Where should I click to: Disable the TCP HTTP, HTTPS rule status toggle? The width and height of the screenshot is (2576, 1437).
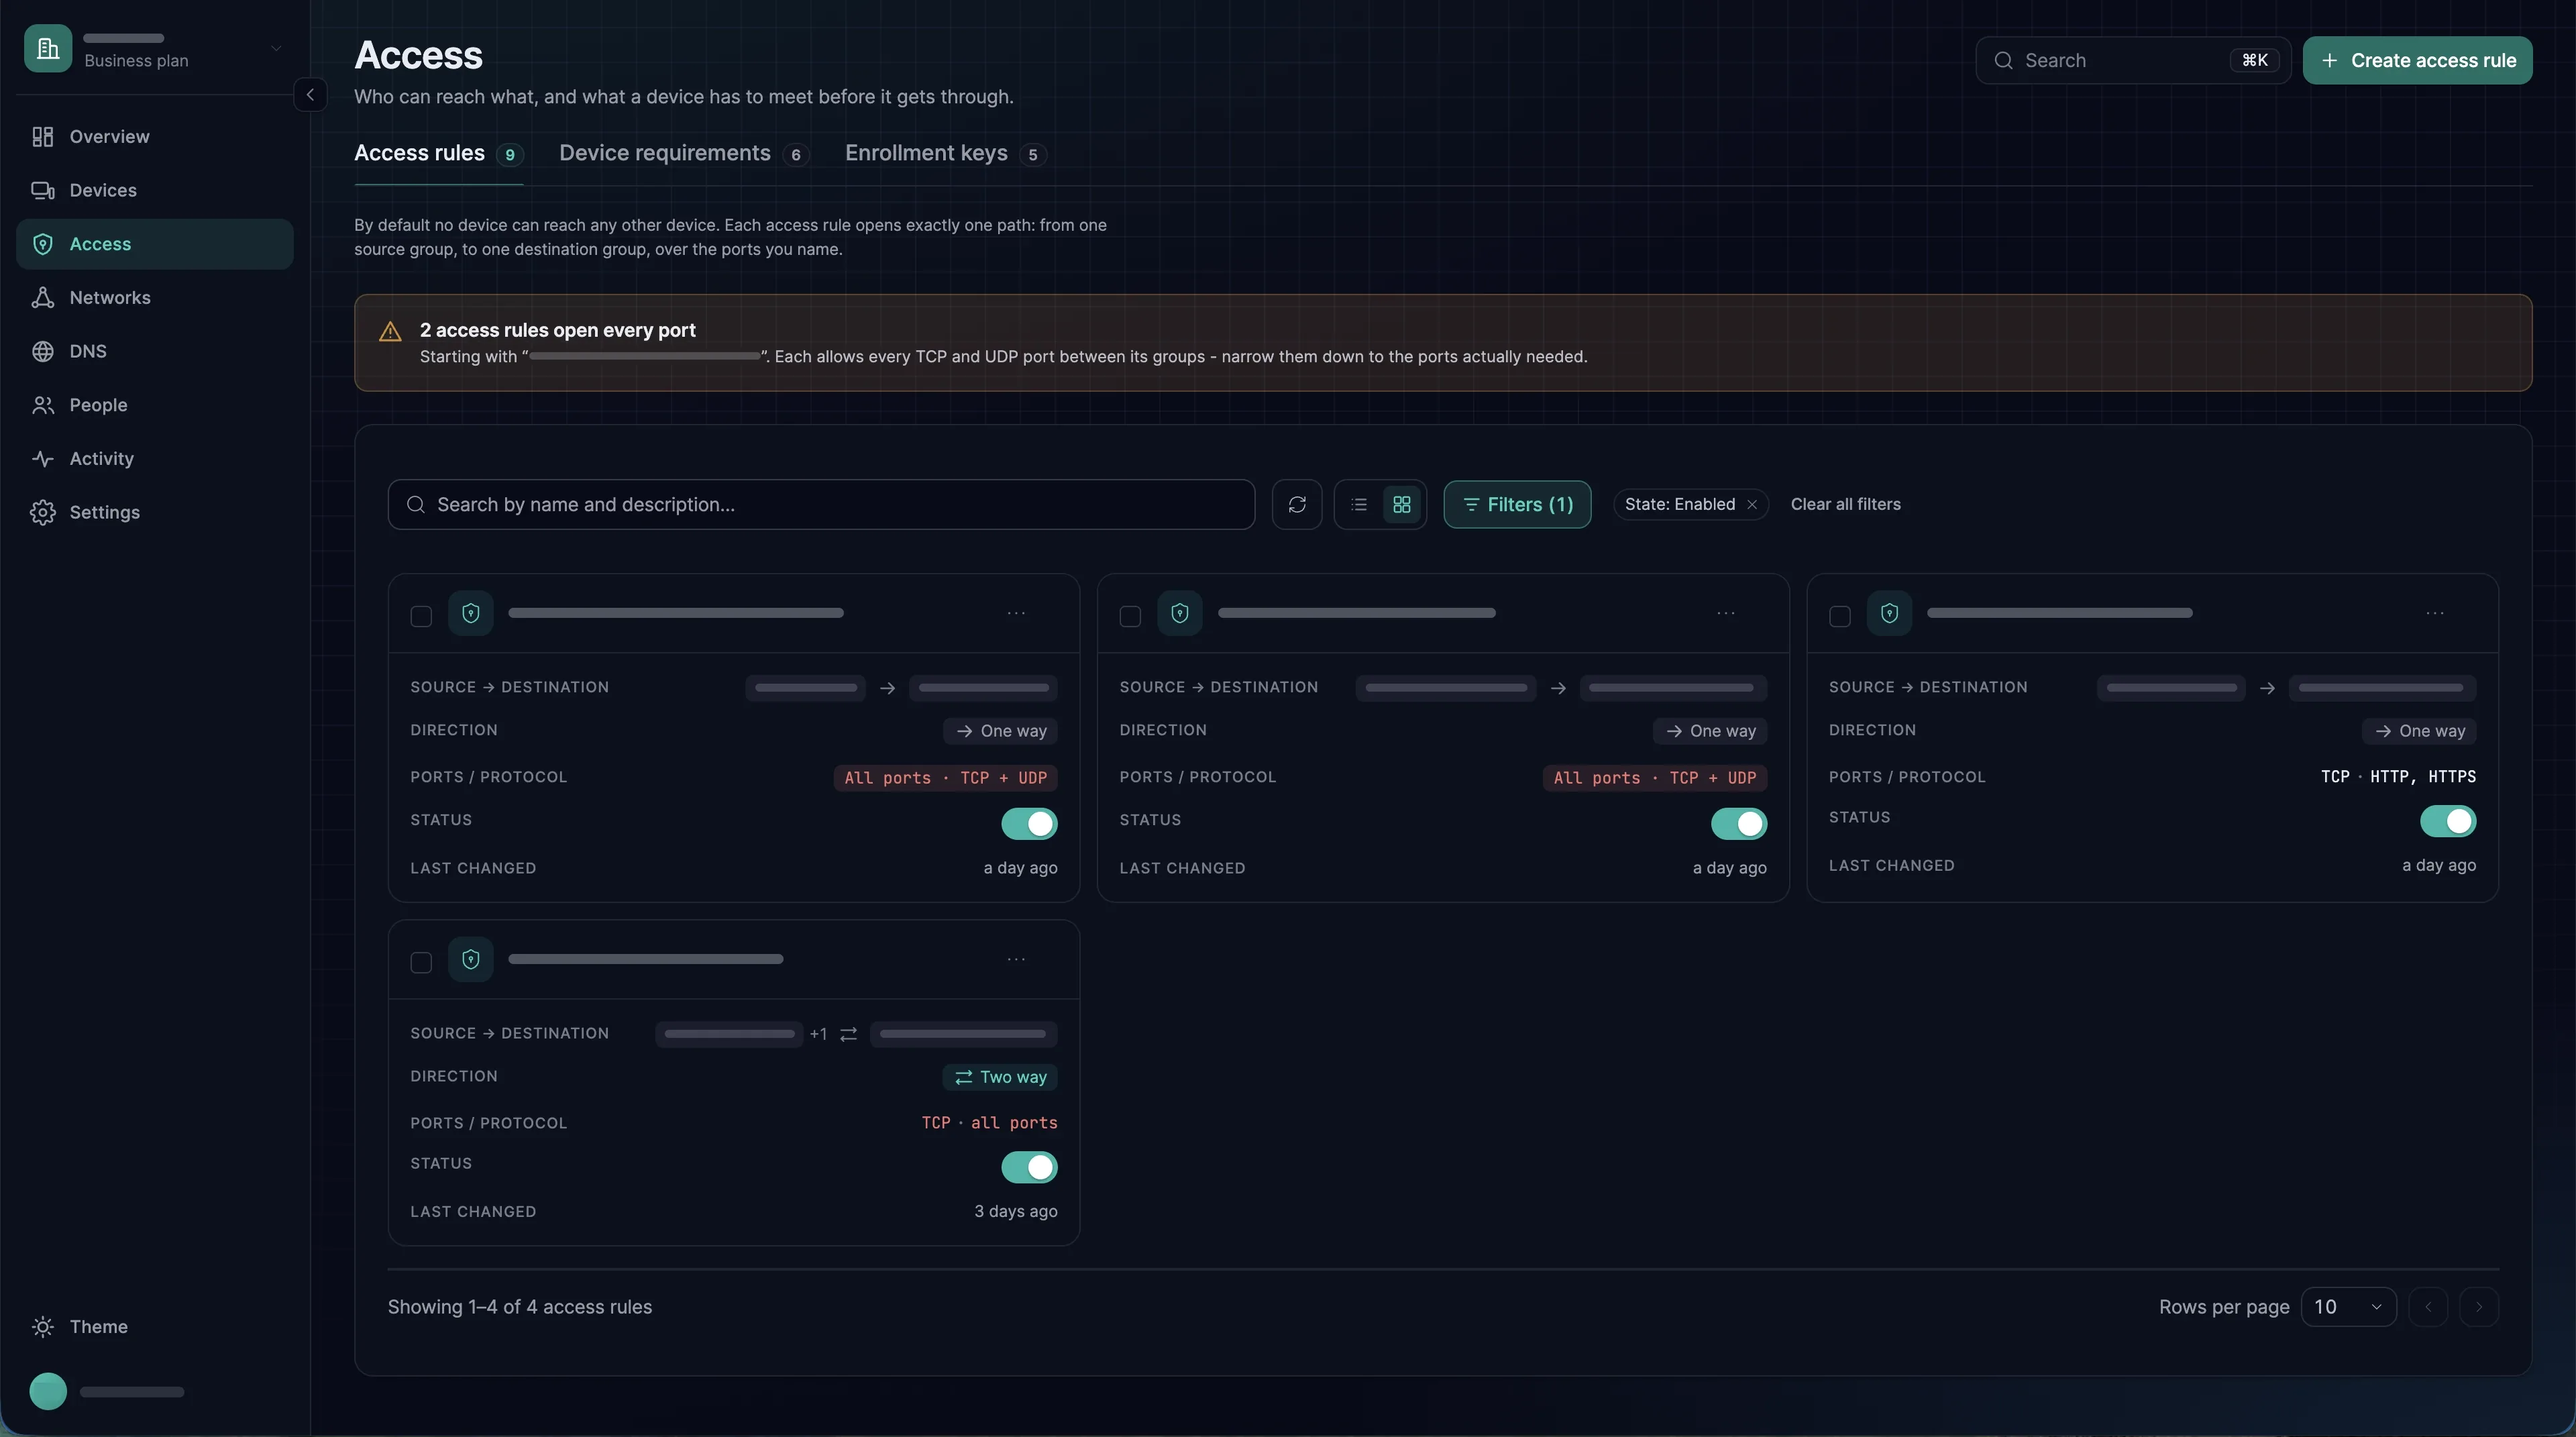click(x=2448, y=821)
